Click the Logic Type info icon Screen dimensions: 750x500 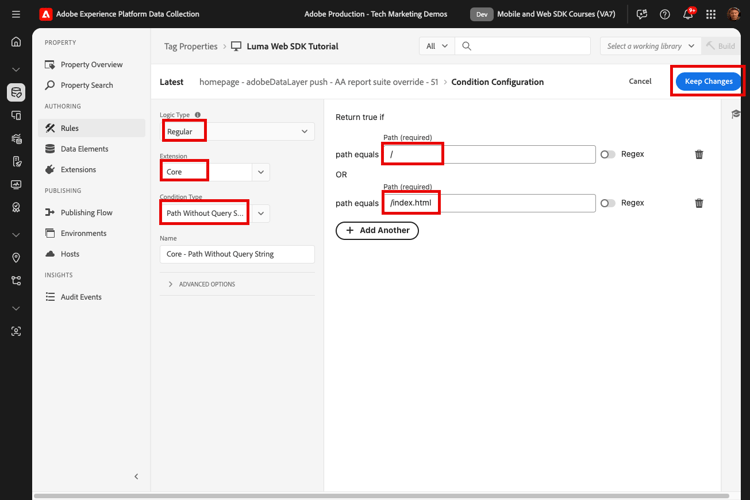point(198,115)
